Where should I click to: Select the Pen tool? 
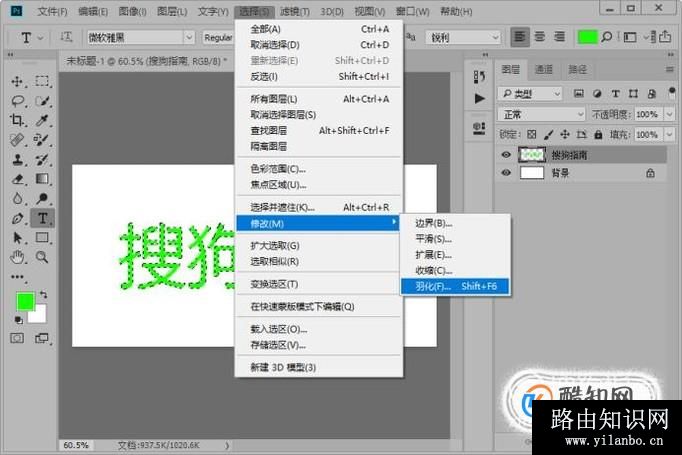pos(17,218)
